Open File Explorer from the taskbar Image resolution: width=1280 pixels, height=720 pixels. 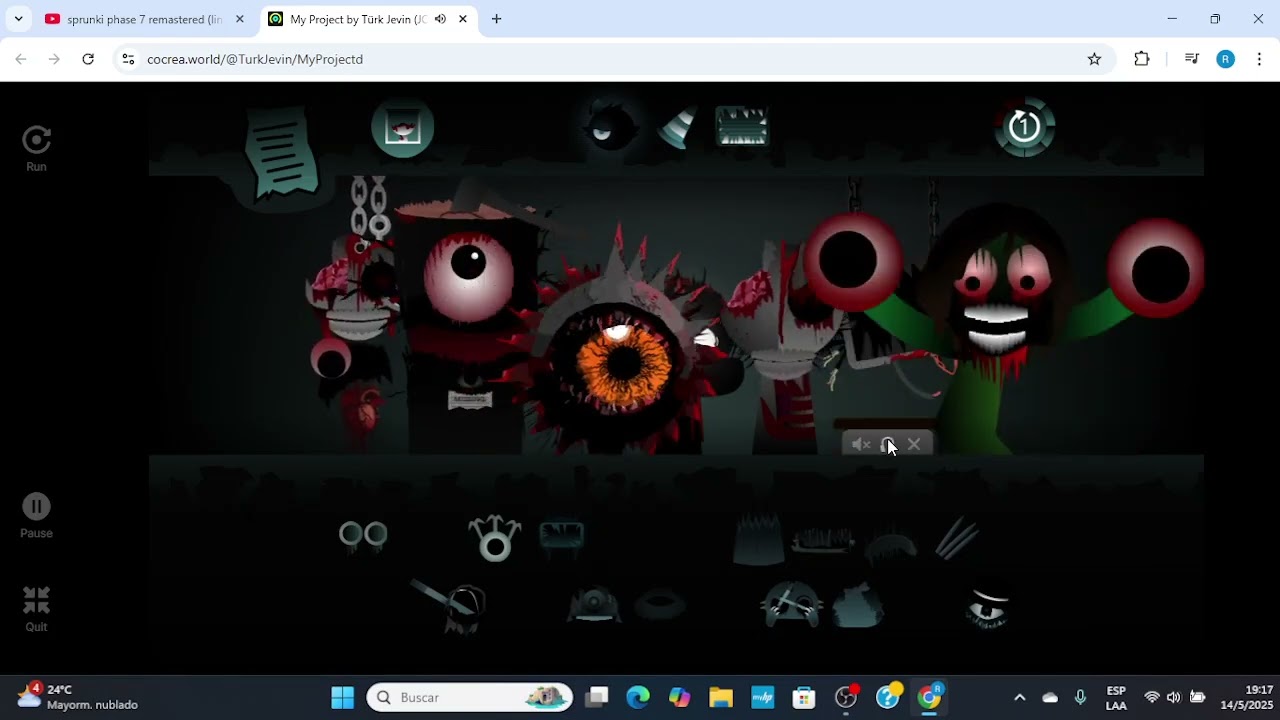721,697
